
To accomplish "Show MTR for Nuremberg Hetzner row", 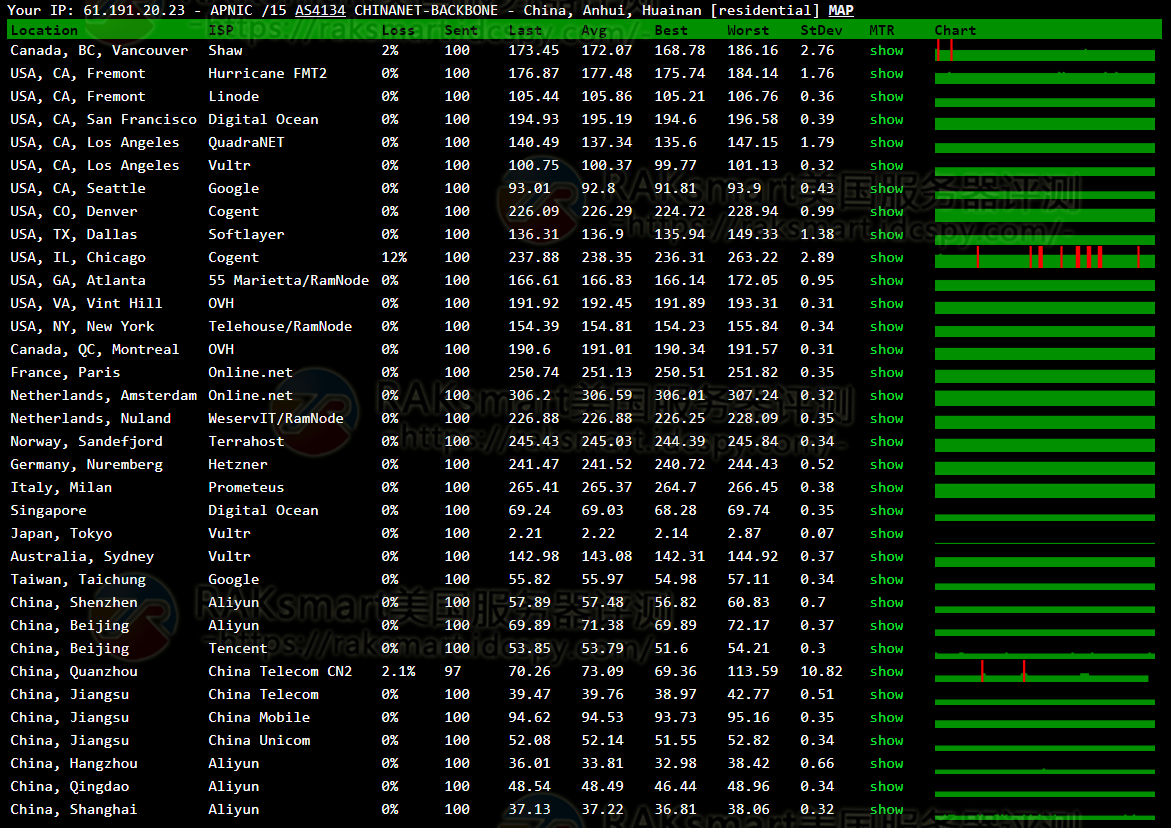I will point(886,464).
